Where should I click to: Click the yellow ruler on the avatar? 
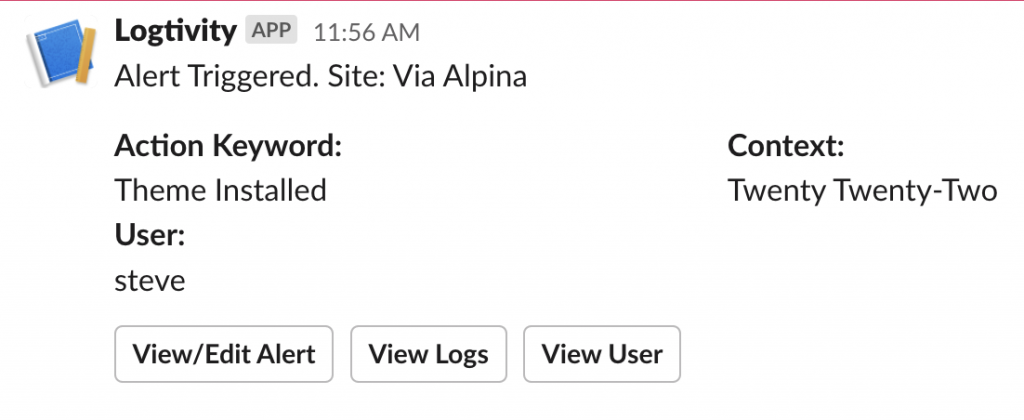click(86, 56)
